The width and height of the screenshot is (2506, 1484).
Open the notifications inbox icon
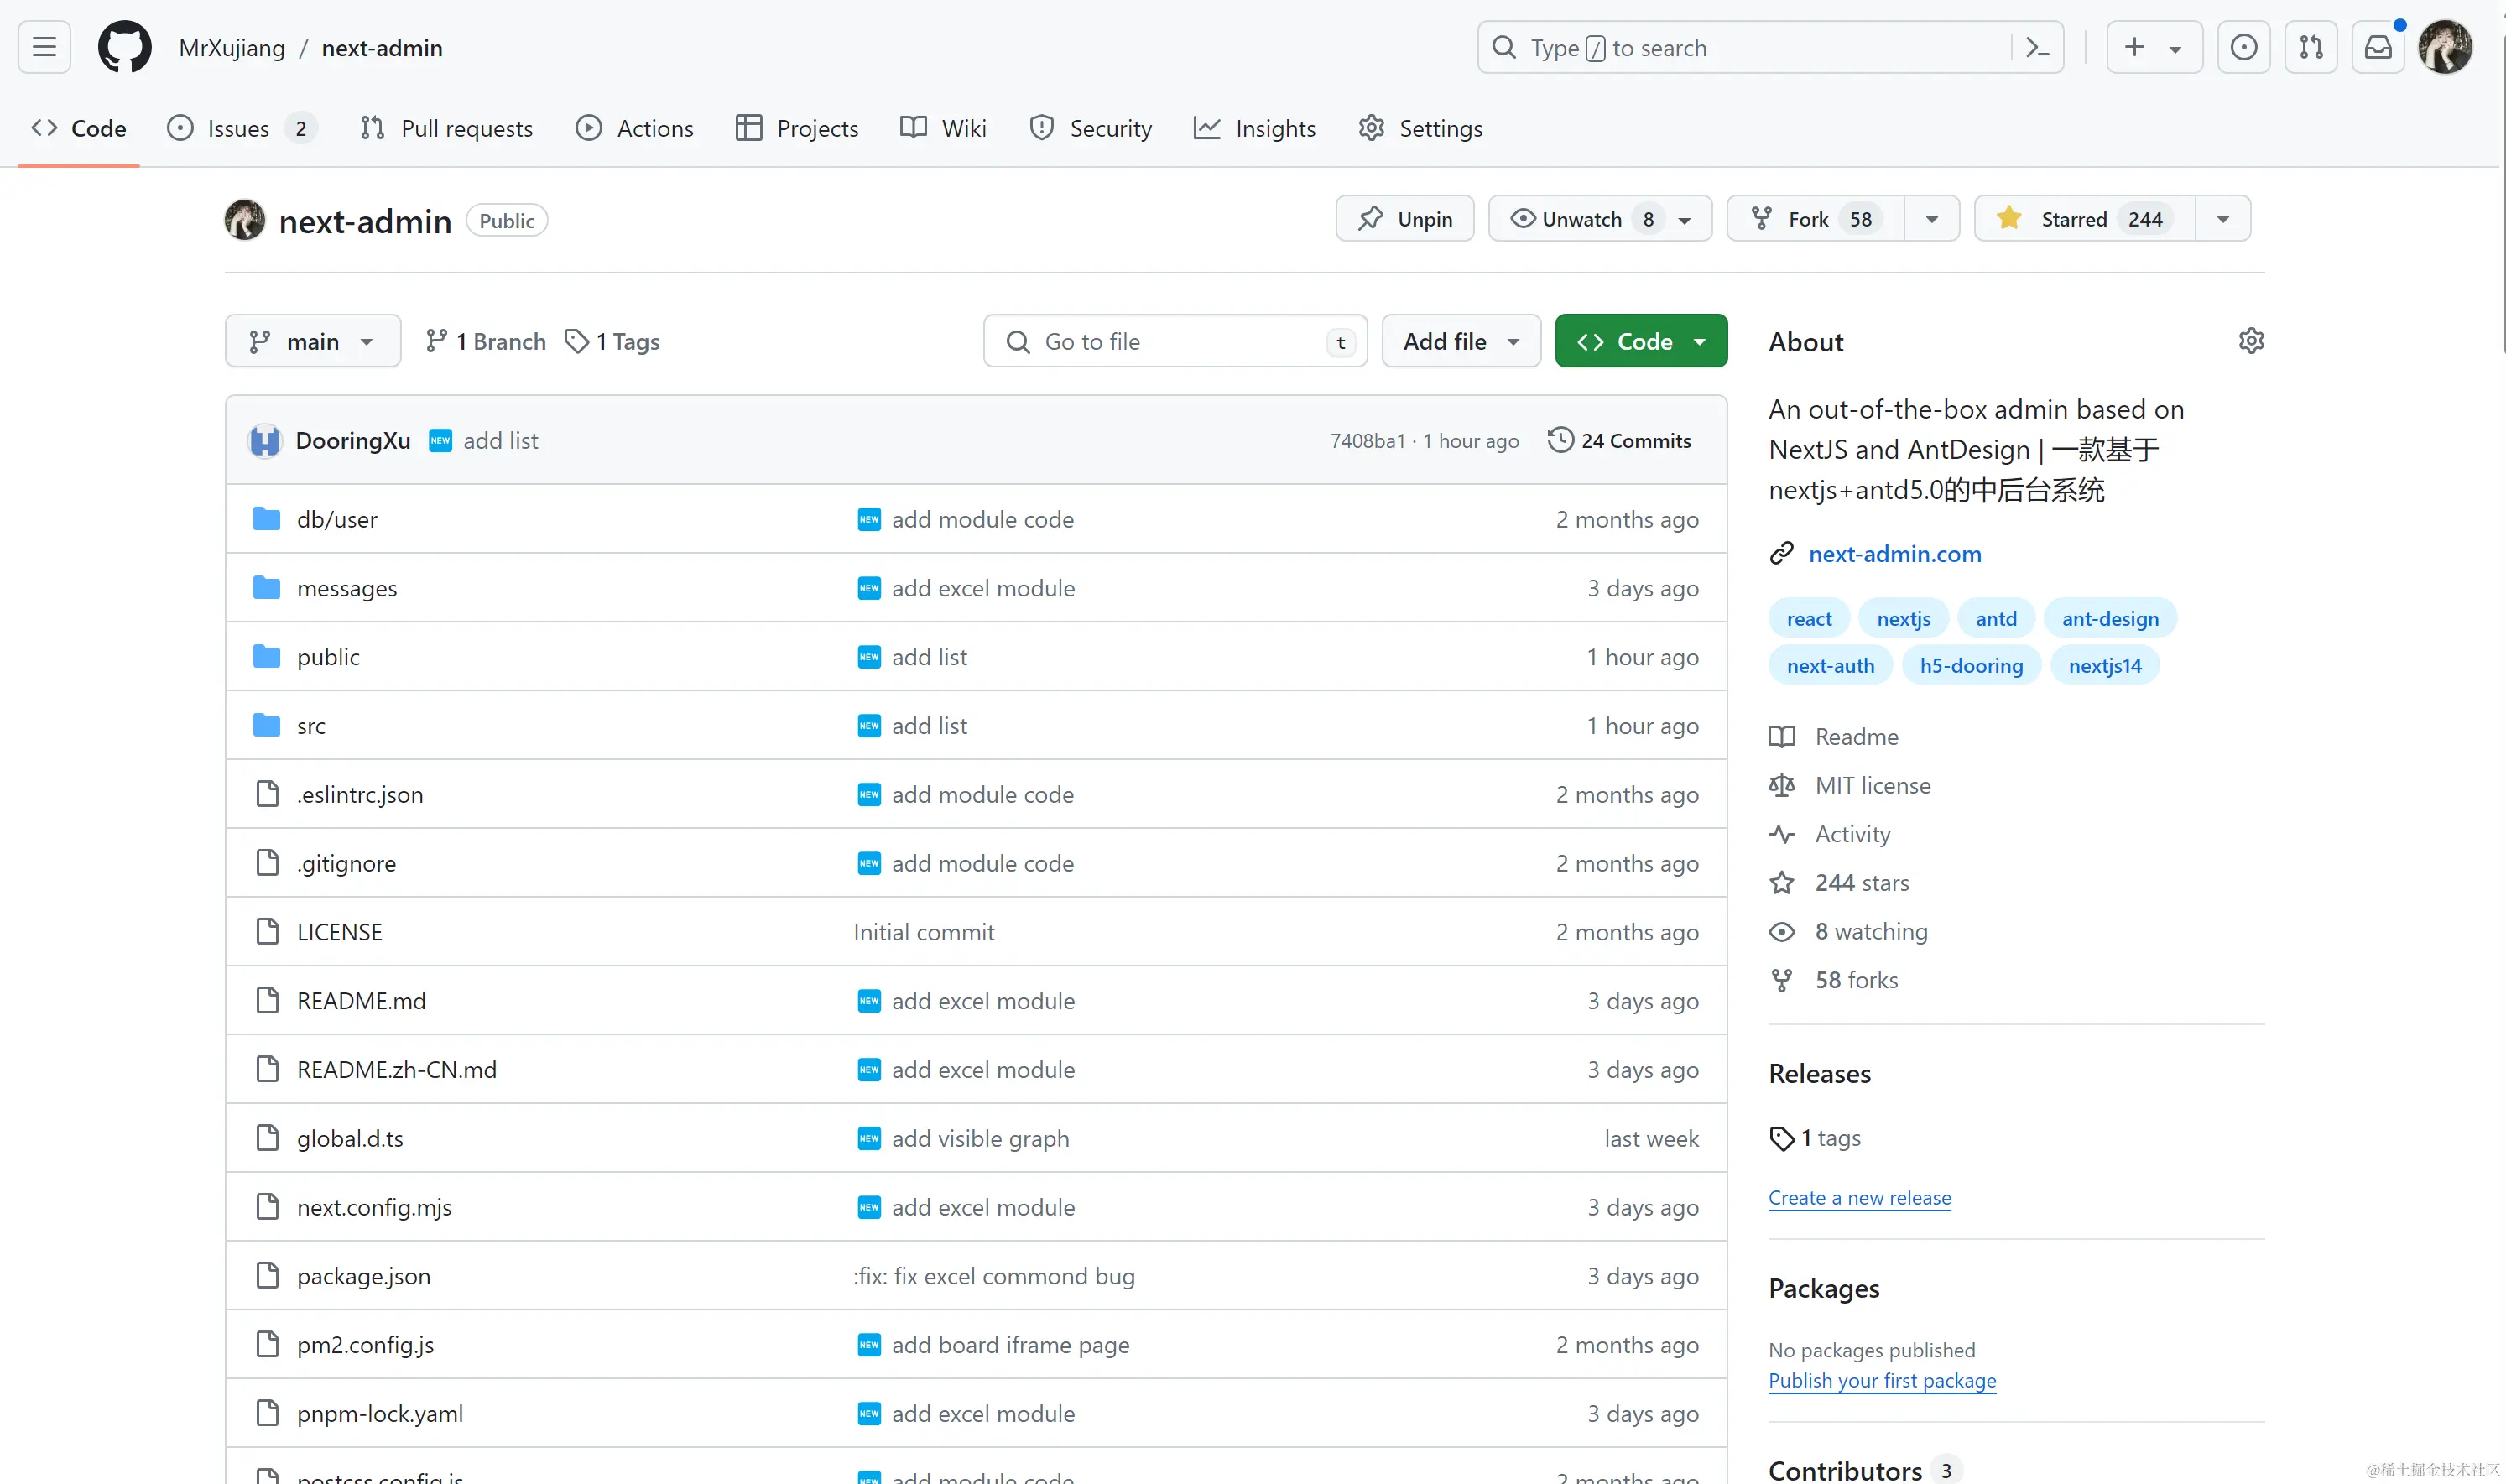(x=2378, y=47)
